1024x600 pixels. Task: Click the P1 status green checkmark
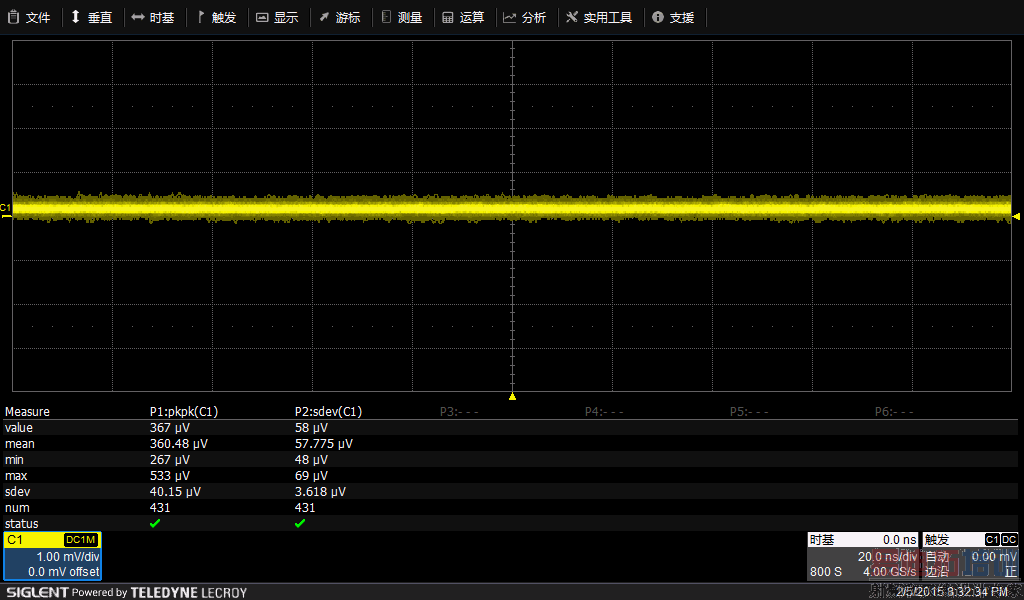click(x=155, y=524)
